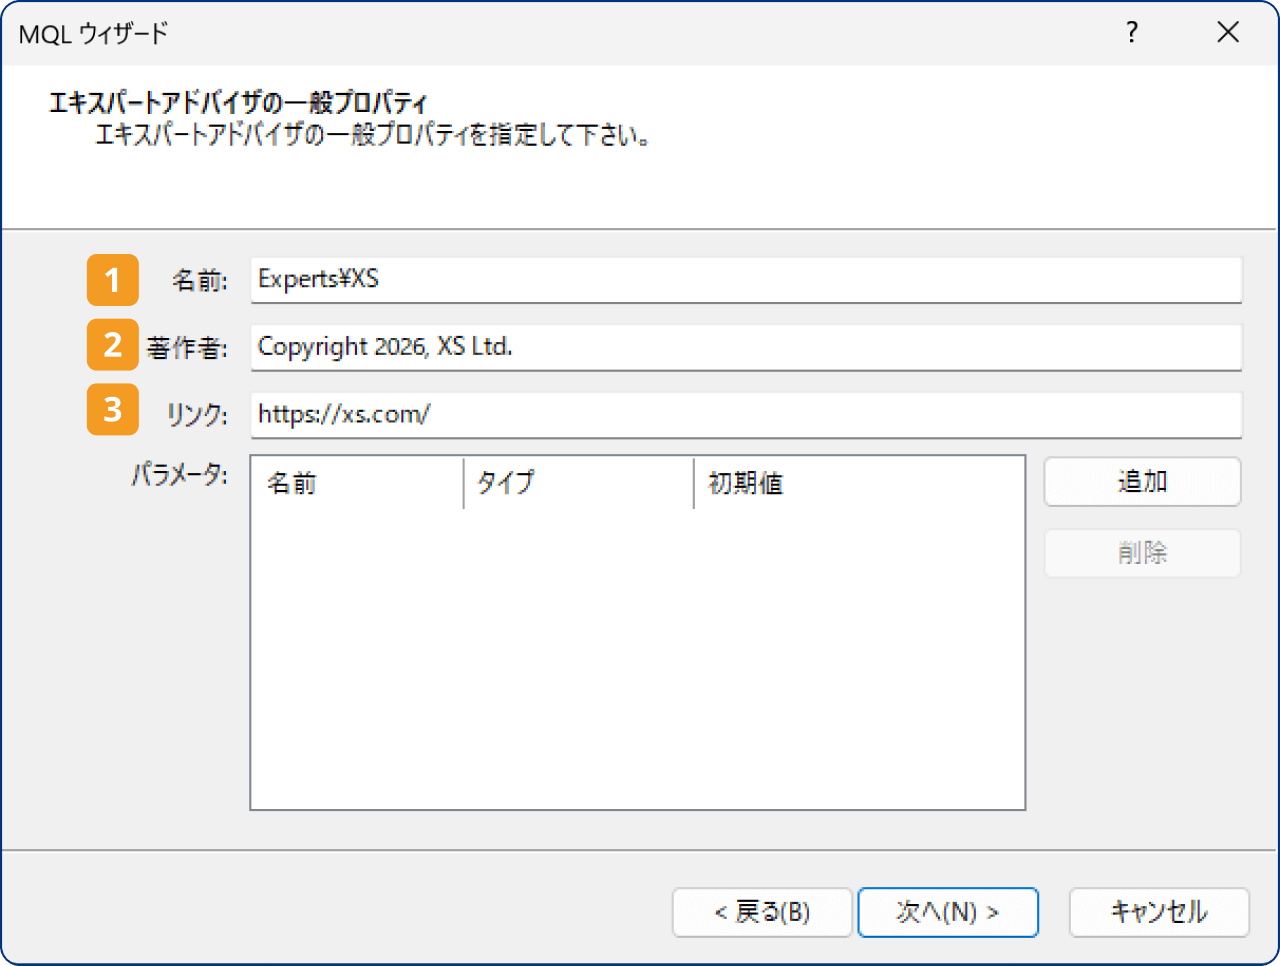Screen dimensions: 1280x966
Task: Close the MQL ウィザード dialog
Action: (x=1228, y=33)
